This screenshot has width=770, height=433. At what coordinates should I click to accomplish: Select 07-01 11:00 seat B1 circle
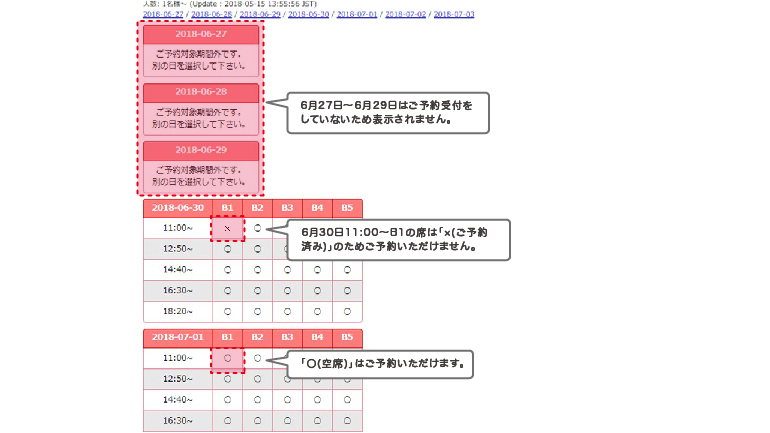tap(227, 358)
